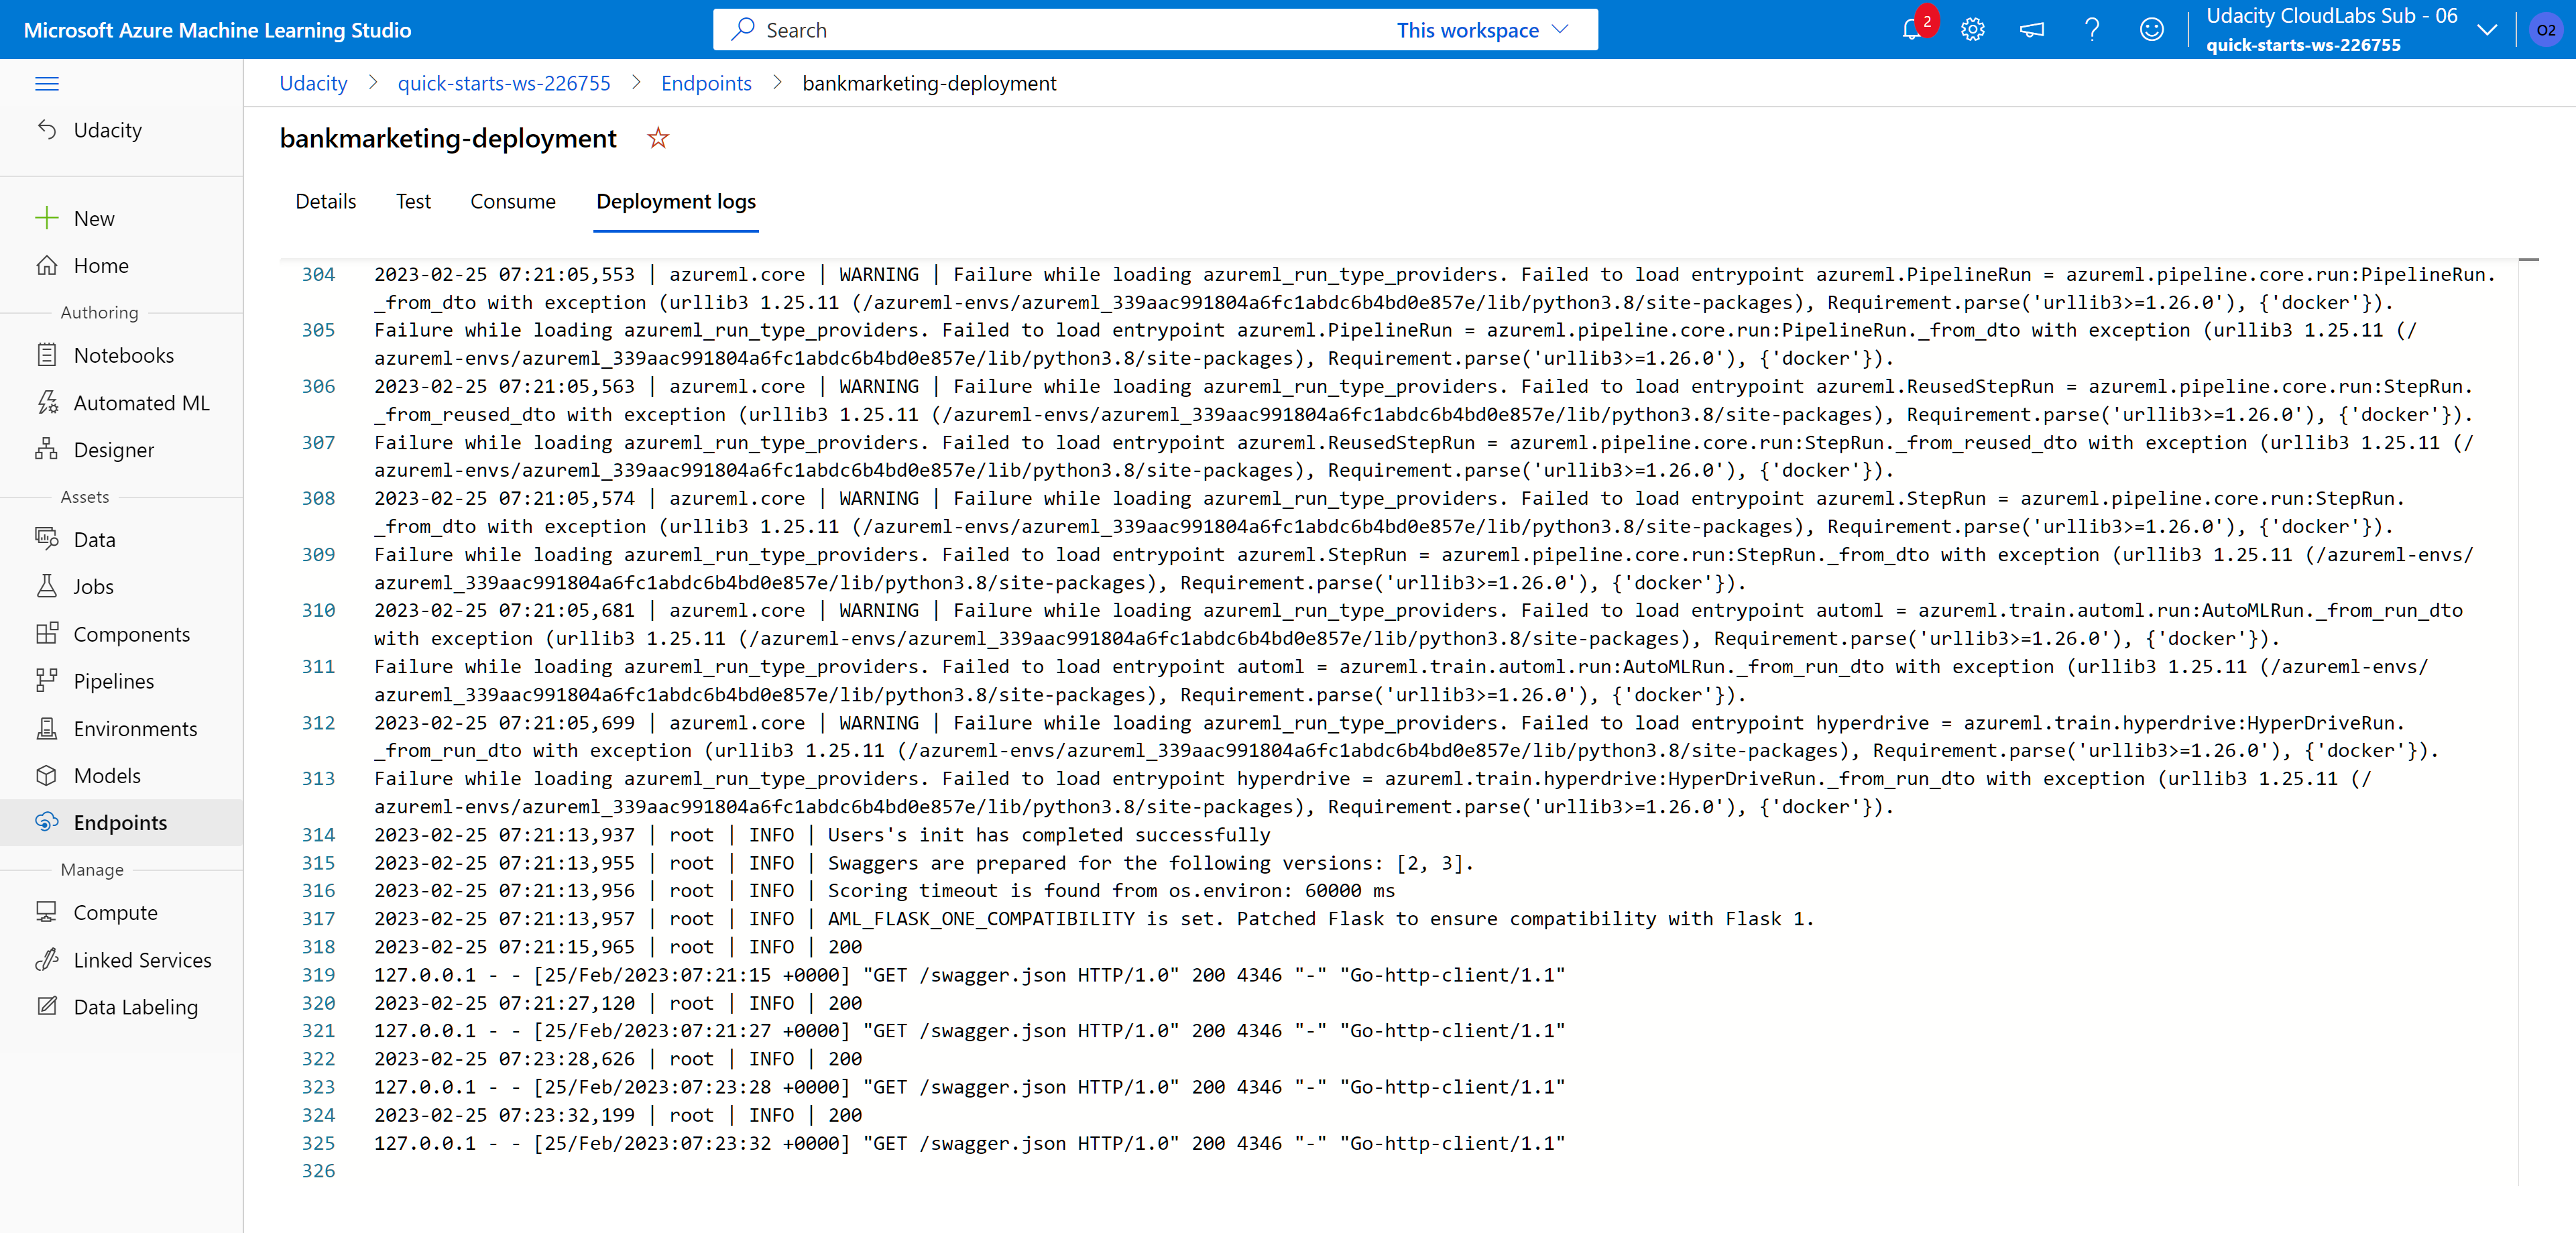The width and height of the screenshot is (2576, 1233).
Task: Switch to the Test tab
Action: (x=413, y=201)
